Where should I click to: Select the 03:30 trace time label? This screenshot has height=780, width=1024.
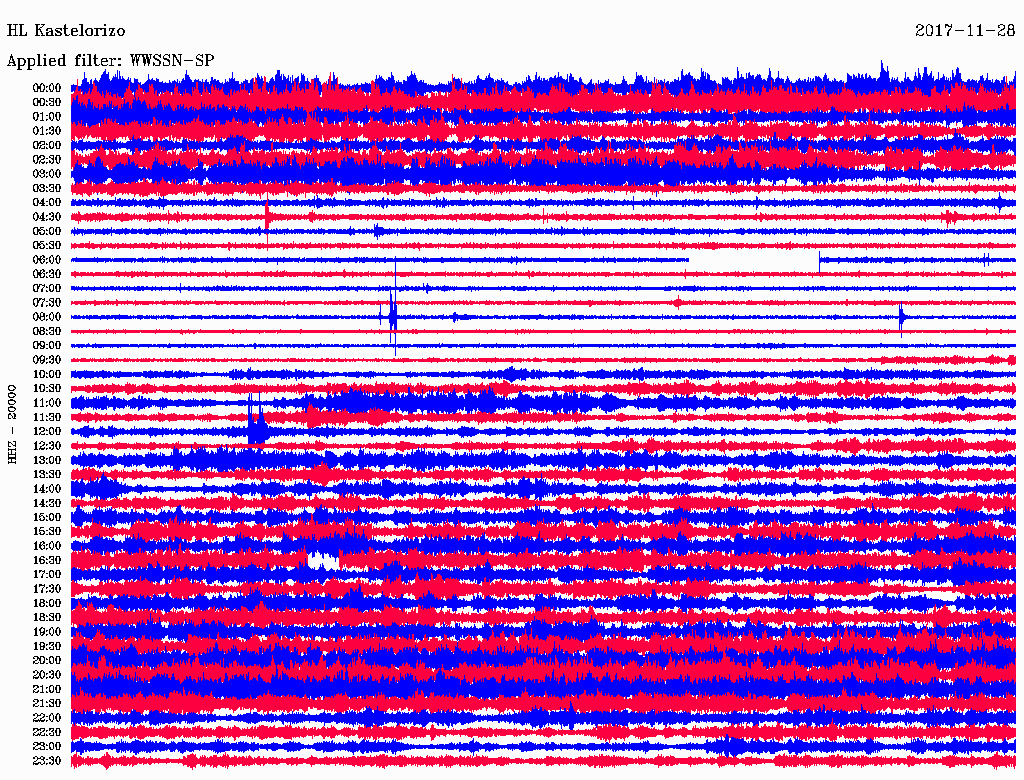pyautogui.click(x=47, y=188)
